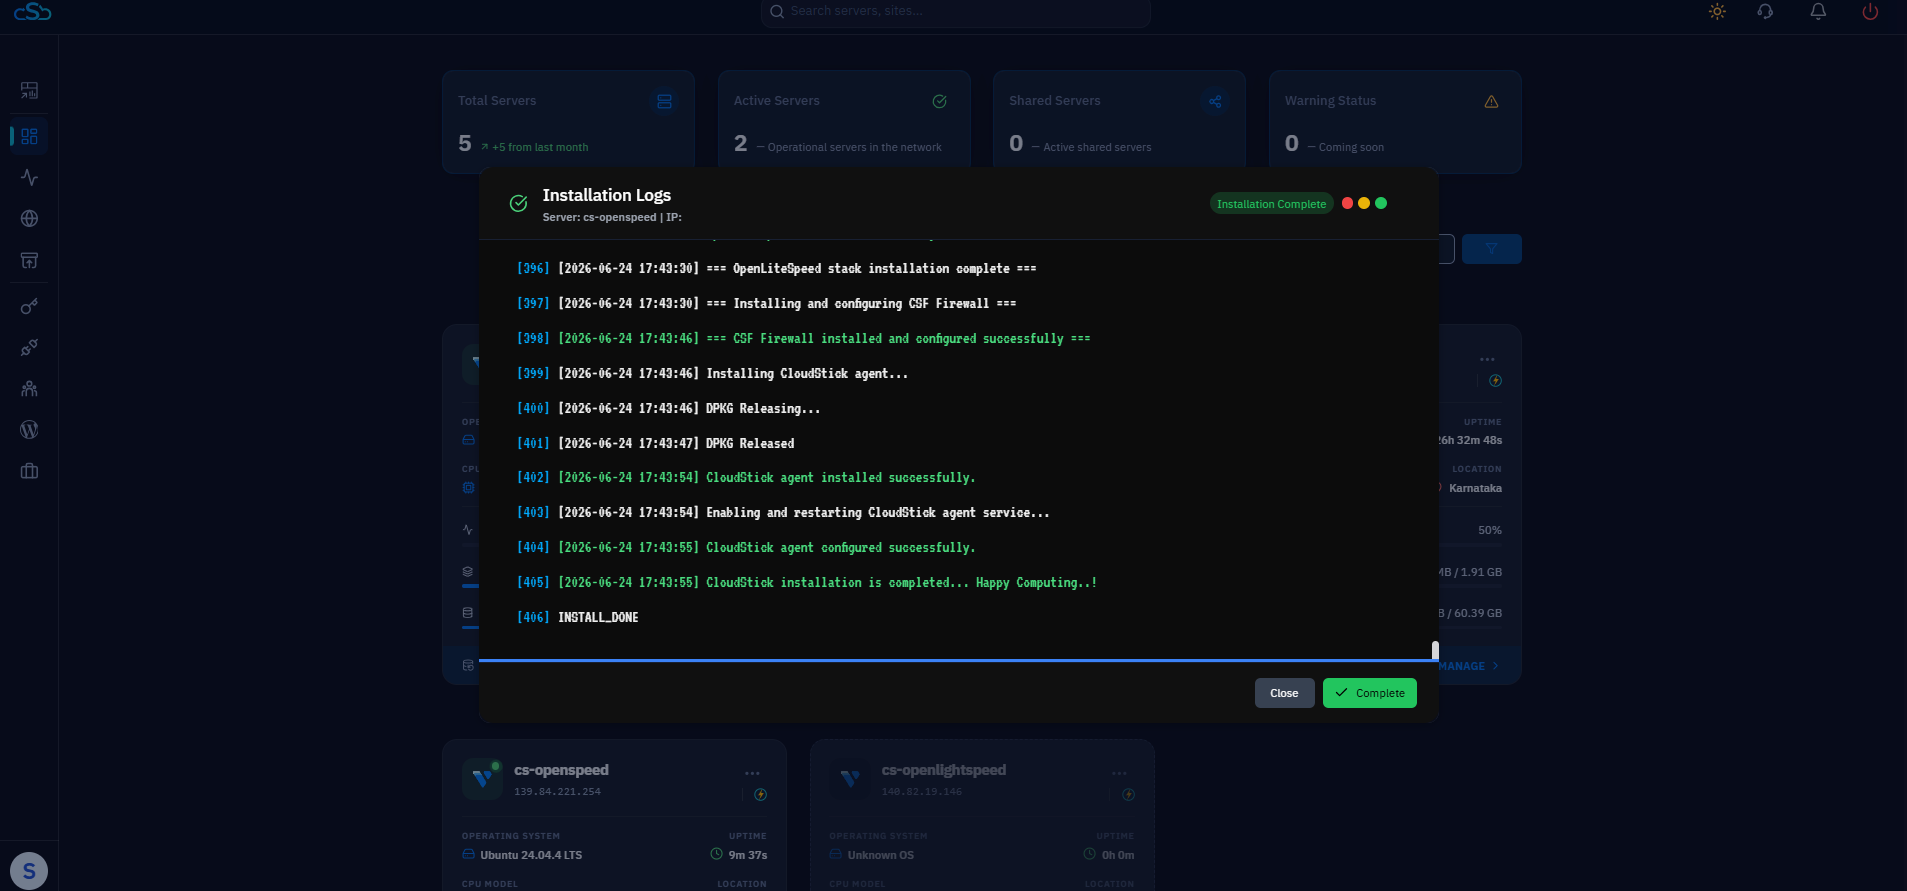Click log line 404, CloudStick agent configured successfully
The image size is (1907, 891).
pyautogui.click(x=746, y=548)
